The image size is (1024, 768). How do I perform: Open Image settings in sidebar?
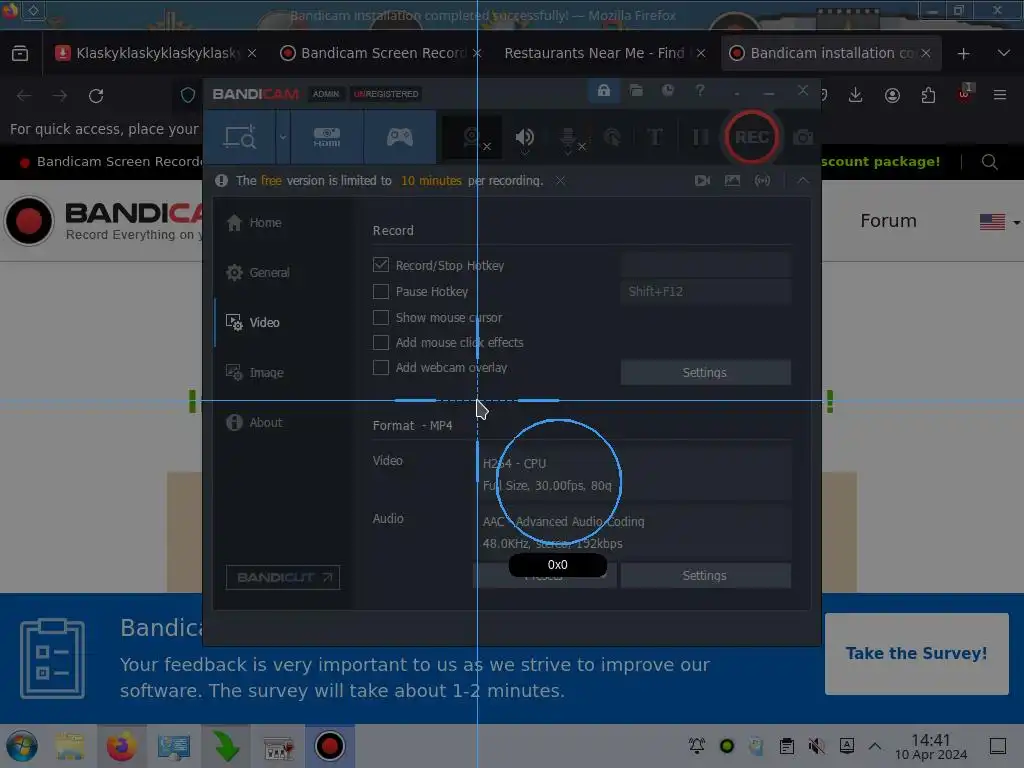(x=254, y=372)
